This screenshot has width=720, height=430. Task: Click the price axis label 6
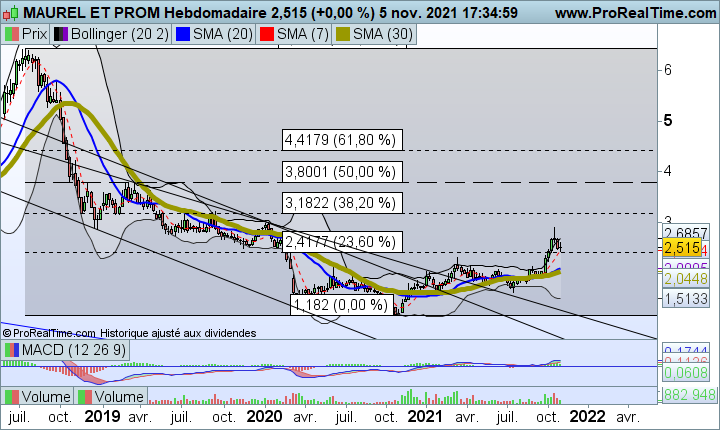point(668,70)
